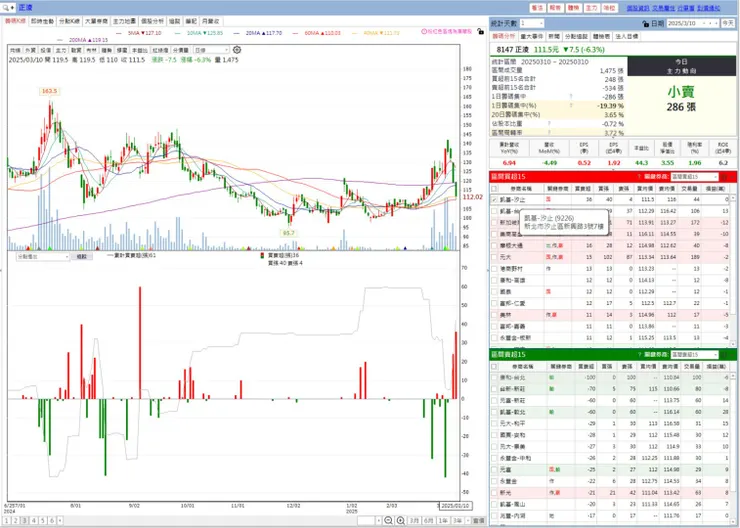
Task: Open the 新聞 tab in right panel
Action: tap(554, 36)
